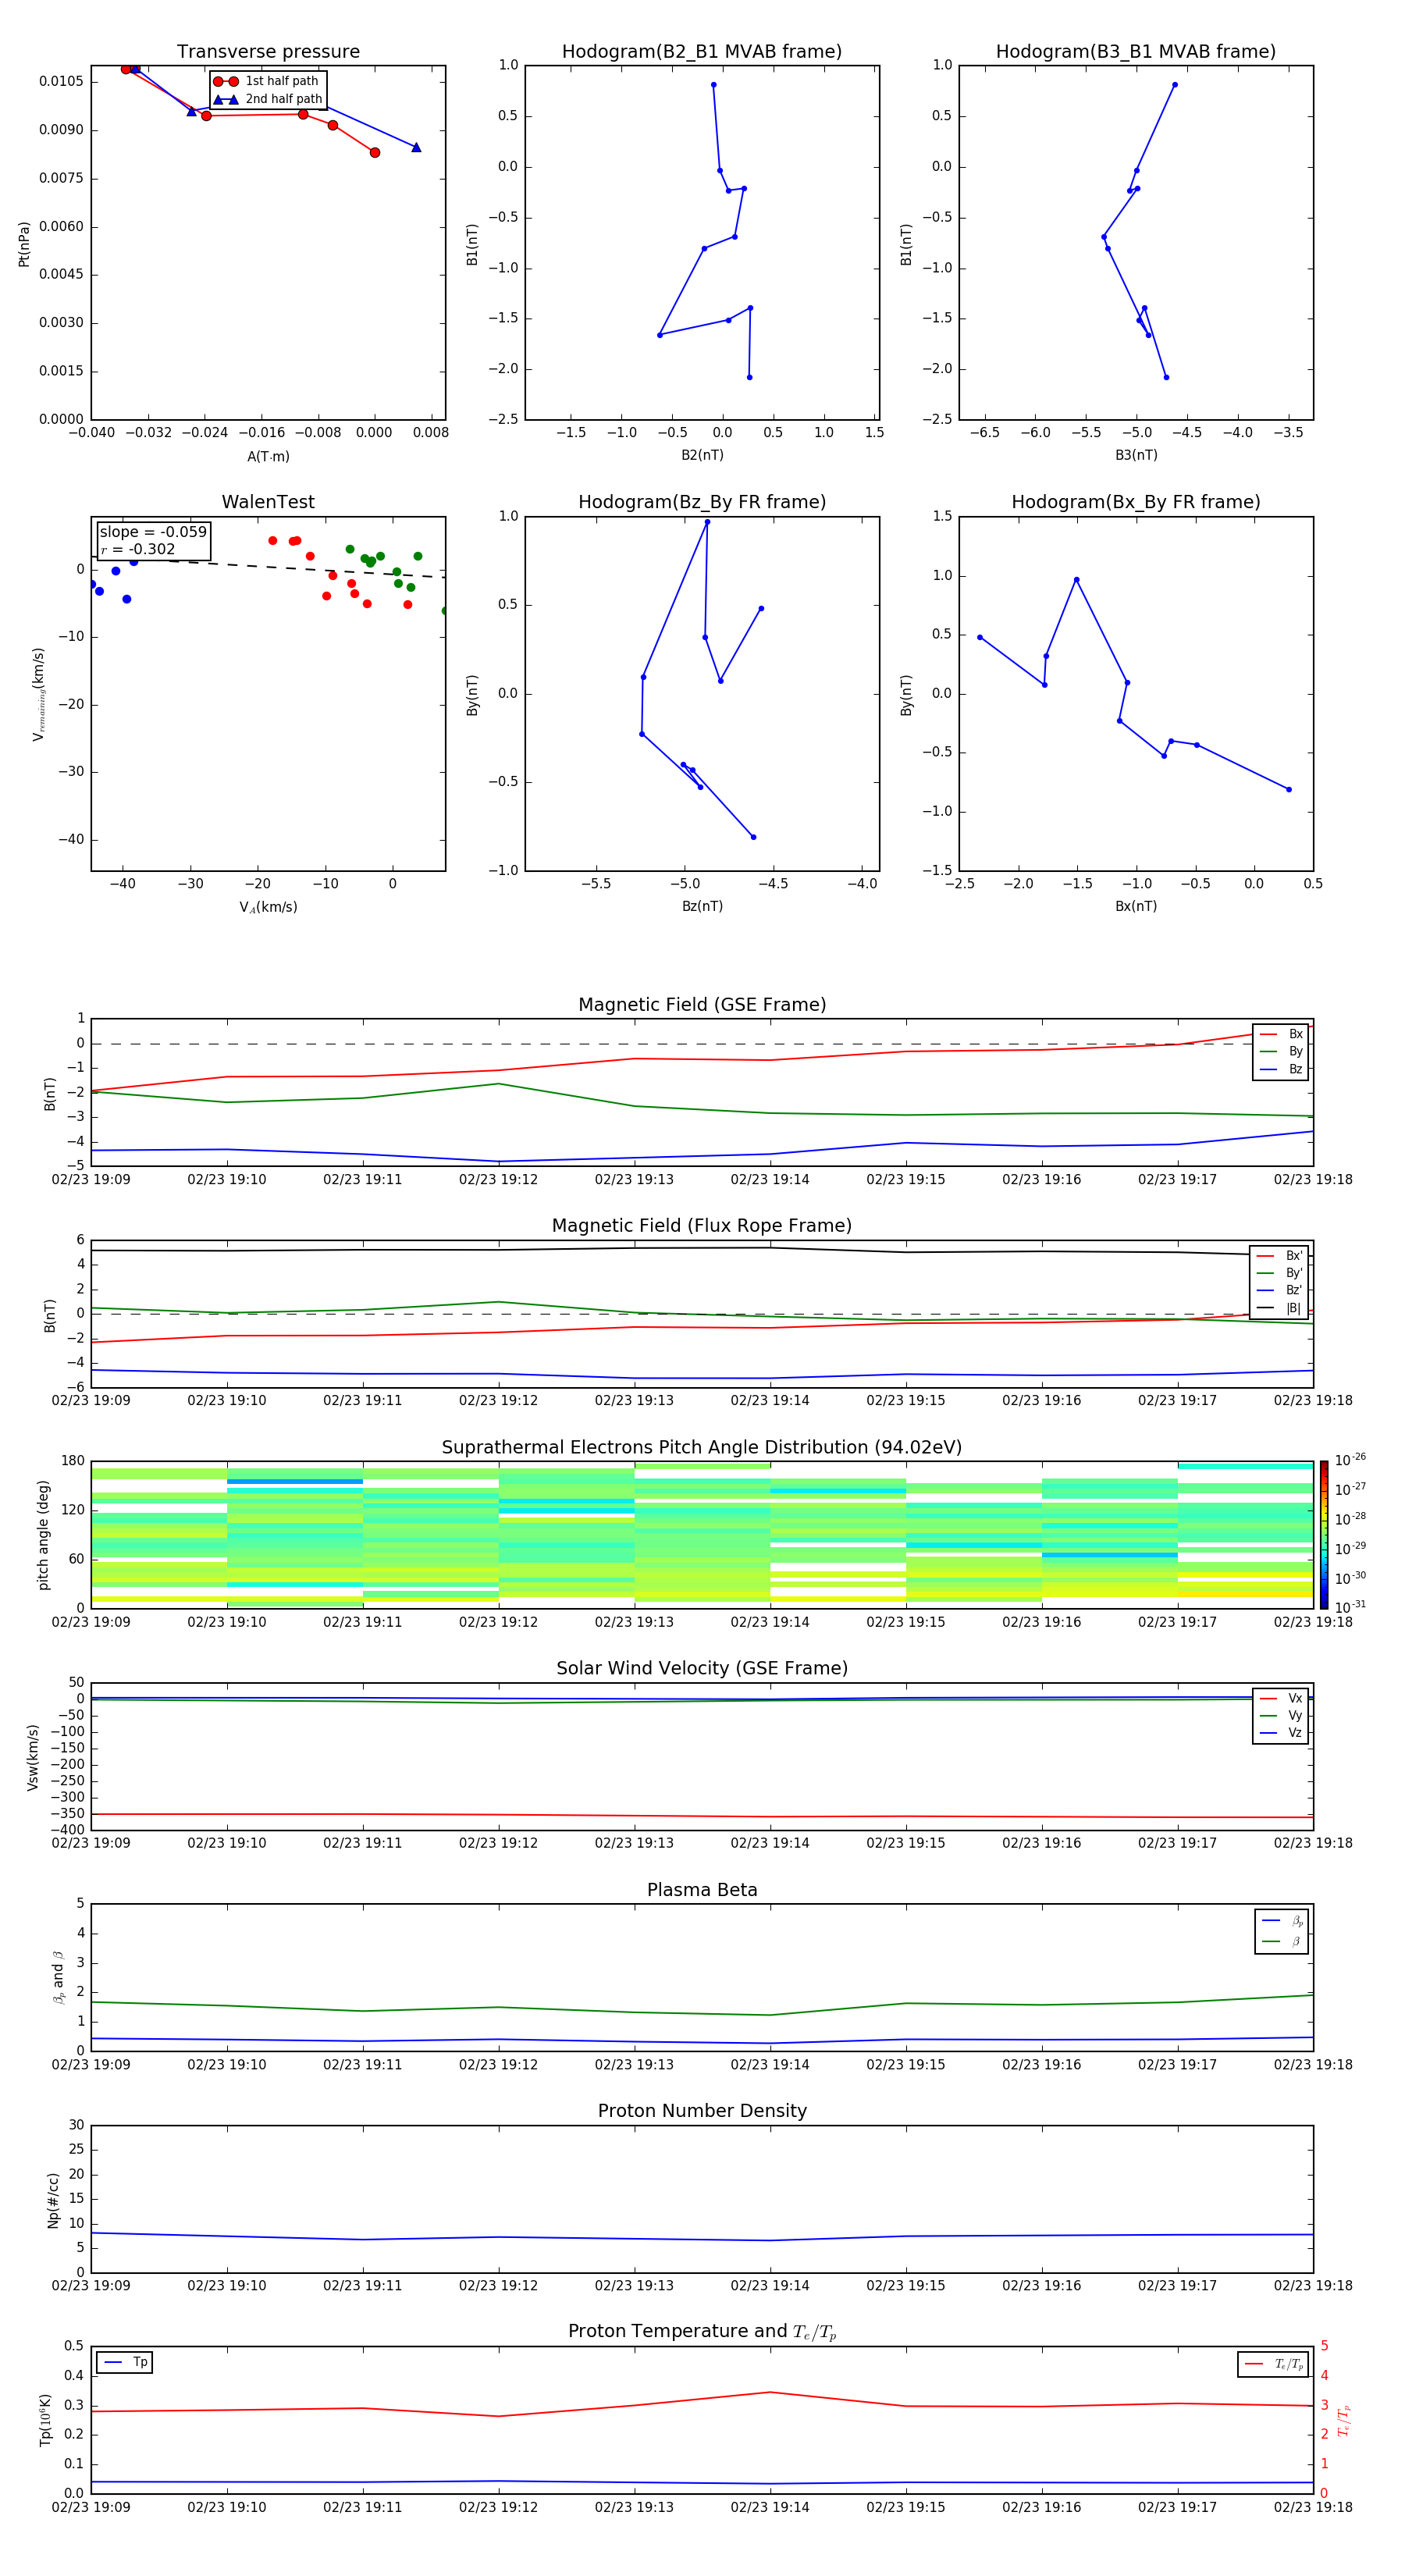Click the 'Bz' legend entry in GSE plot
Viewport: 1405px width, 2576px height.
[1281, 1069]
